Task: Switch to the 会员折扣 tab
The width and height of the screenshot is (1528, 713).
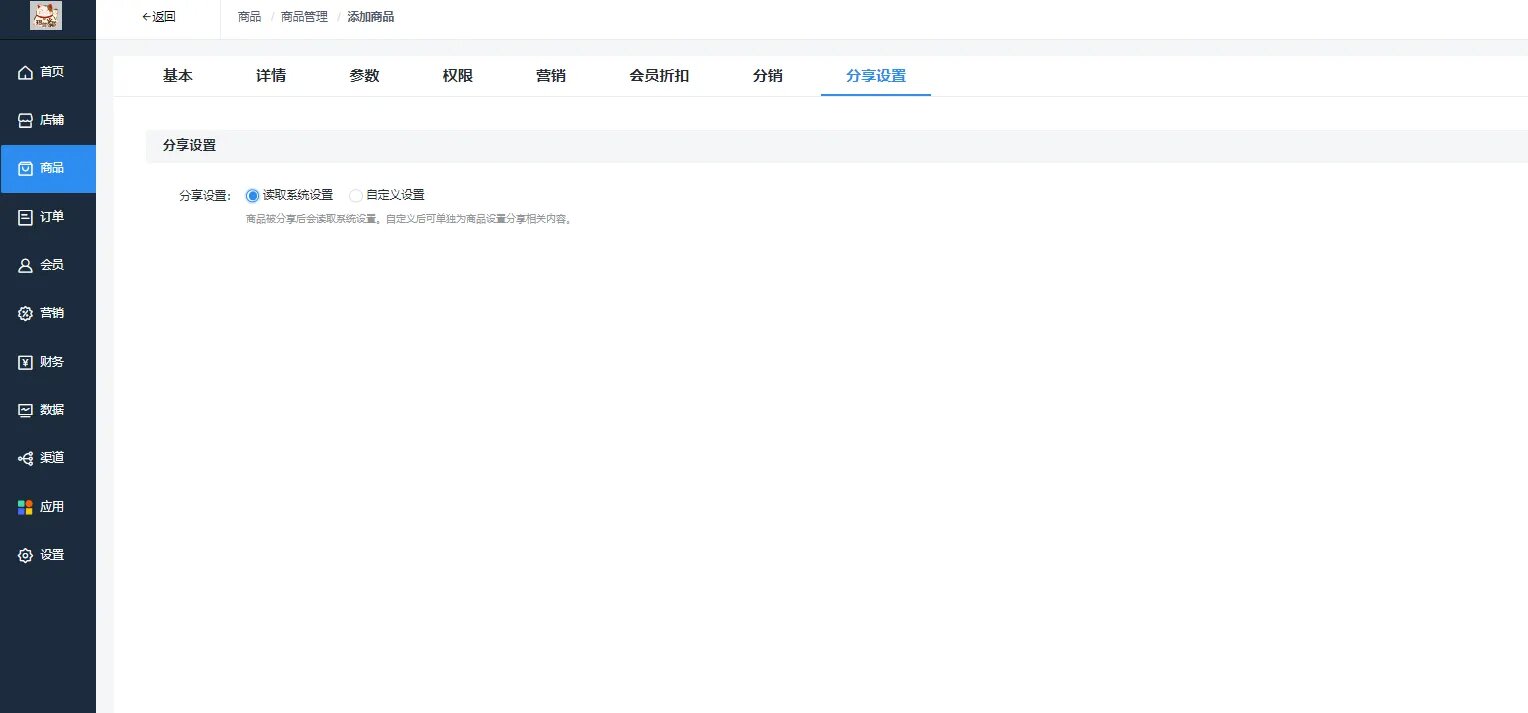Action: [659, 76]
